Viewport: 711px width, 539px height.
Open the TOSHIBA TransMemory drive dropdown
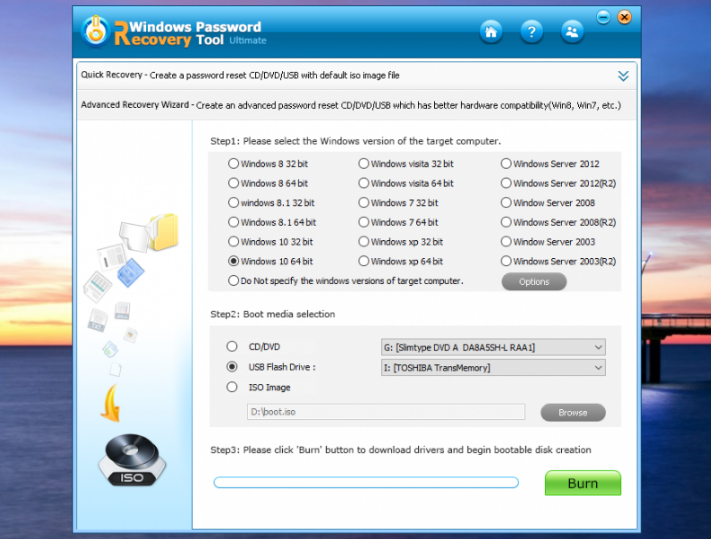(493, 368)
